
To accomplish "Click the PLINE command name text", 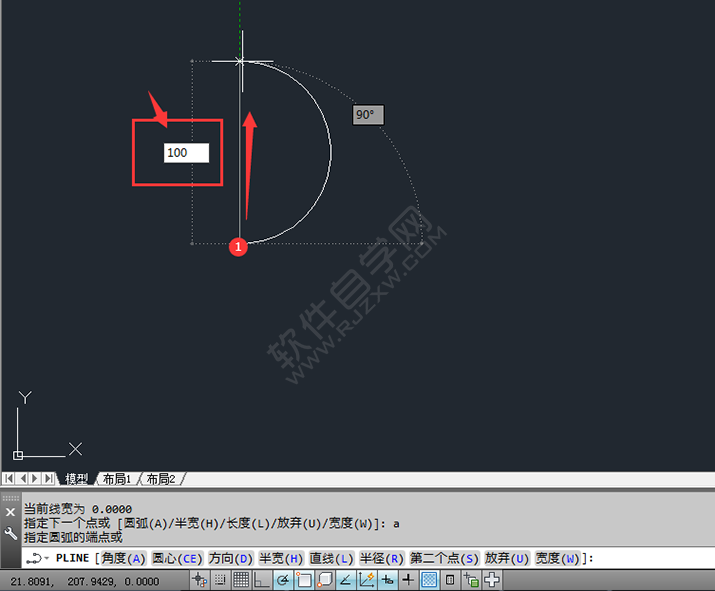I will (x=73, y=558).
